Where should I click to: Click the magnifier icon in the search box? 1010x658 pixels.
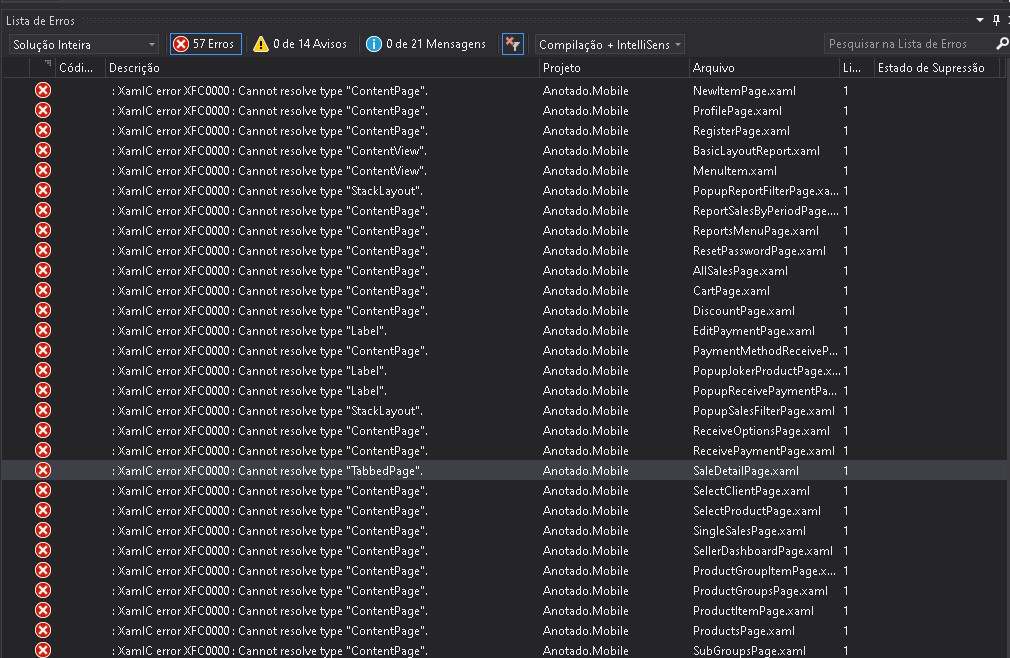point(1000,43)
